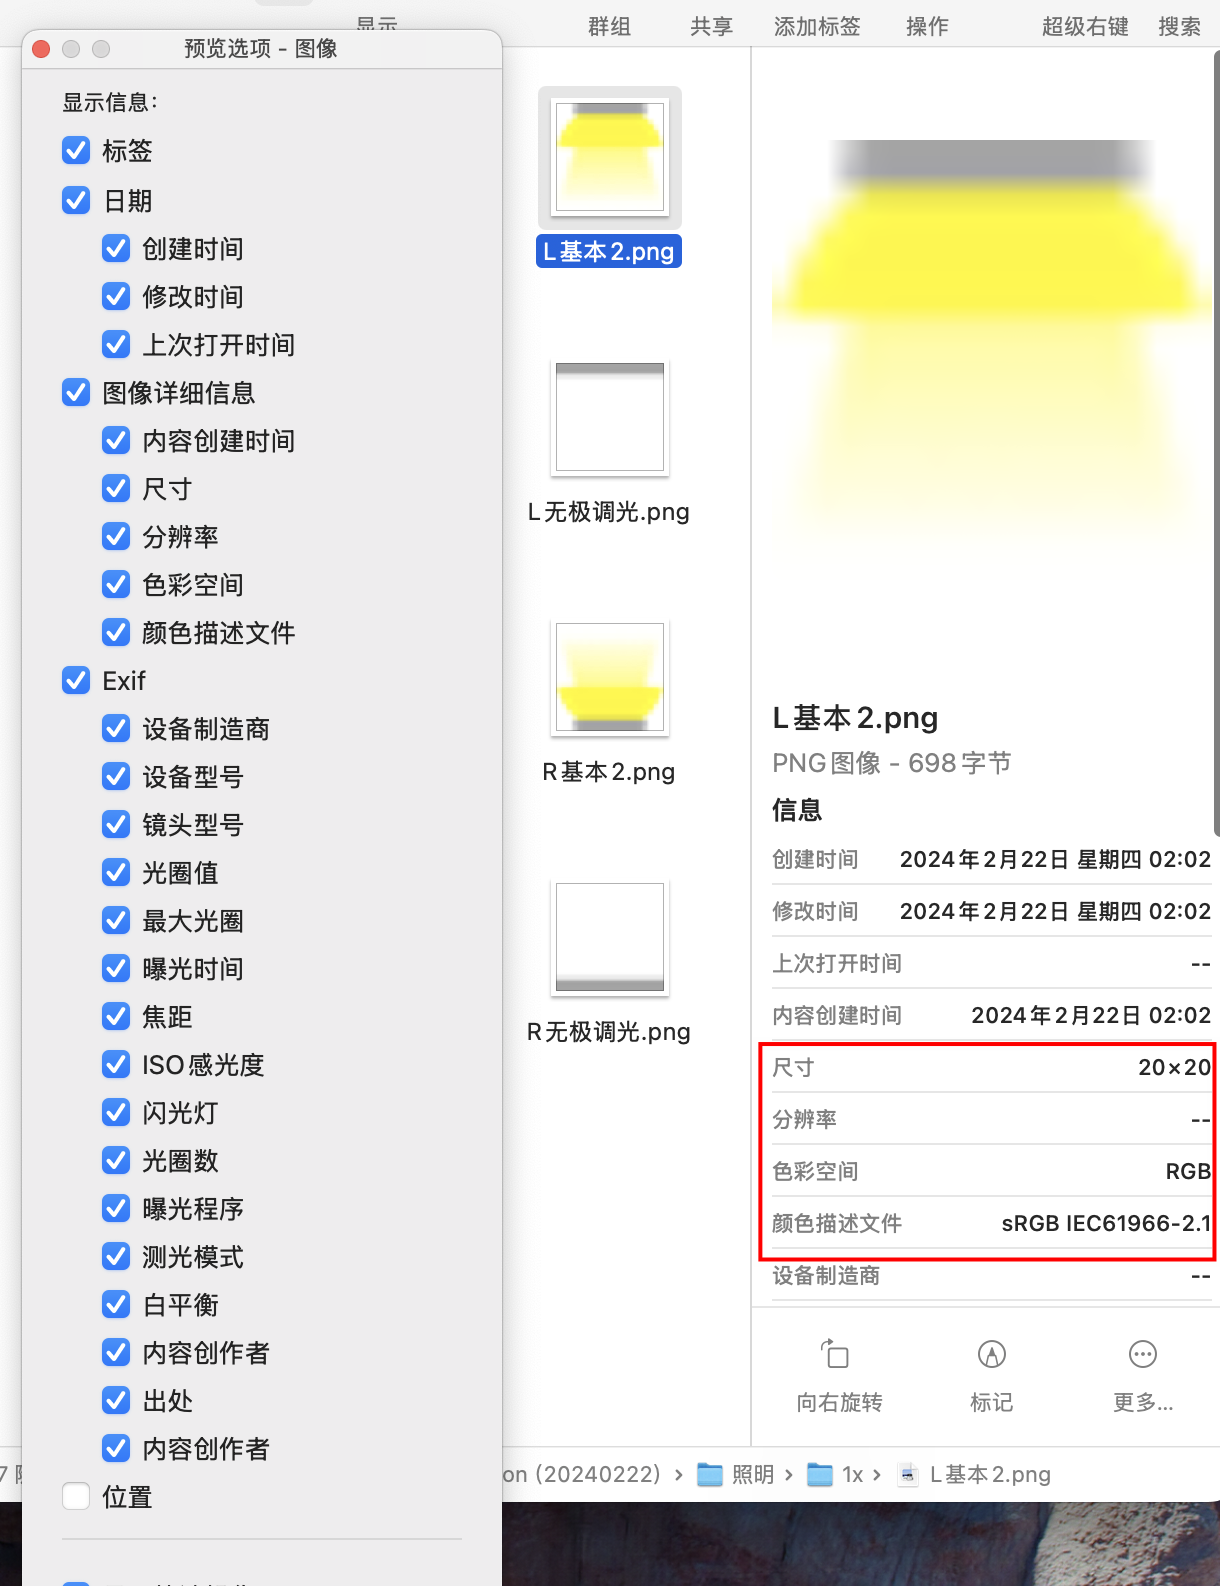Disable the ISO感光度 checkbox
Viewport: 1220px width, 1586px height.
[x=116, y=1064]
